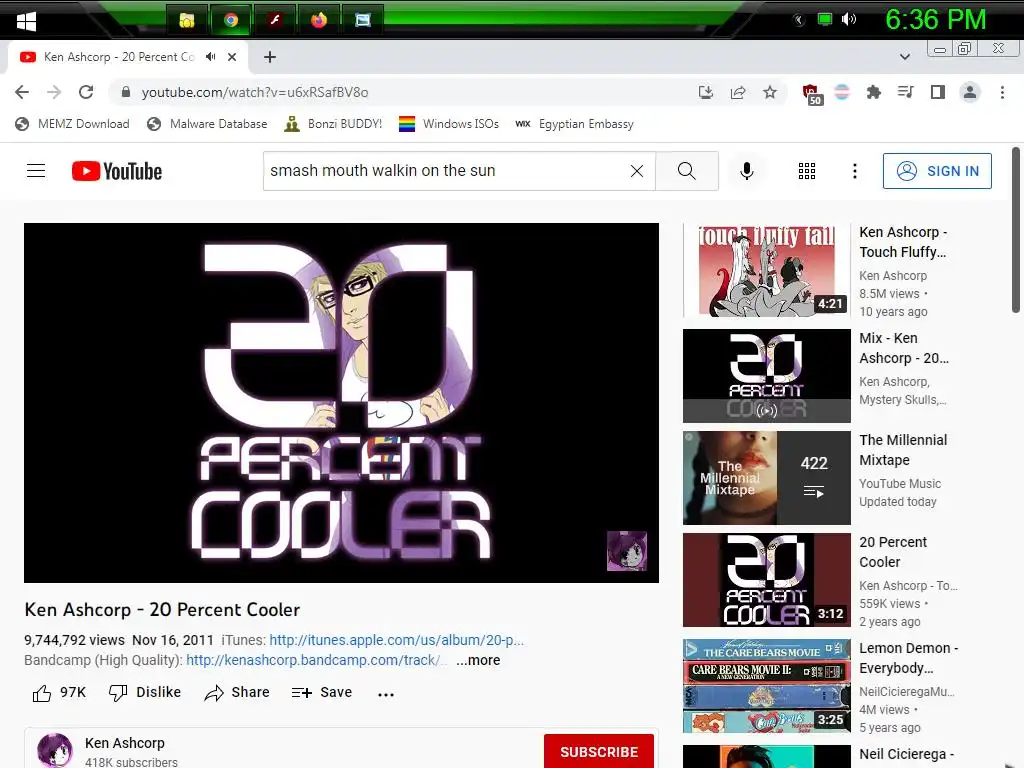Mute the tab using the audio icon
The image size is (1024, 768).
pyautogui.click(x=210, y=57)
